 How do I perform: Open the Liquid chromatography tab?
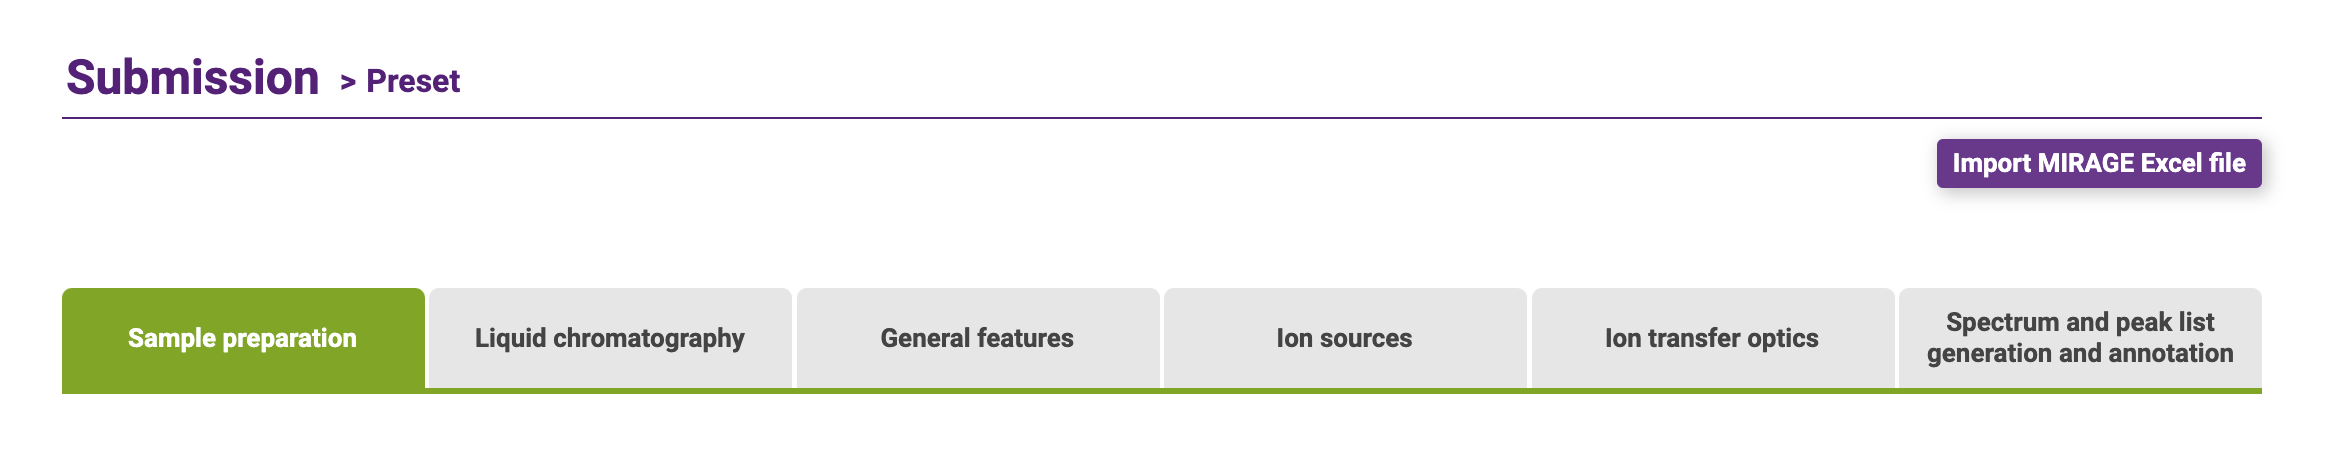coord(610,338)
